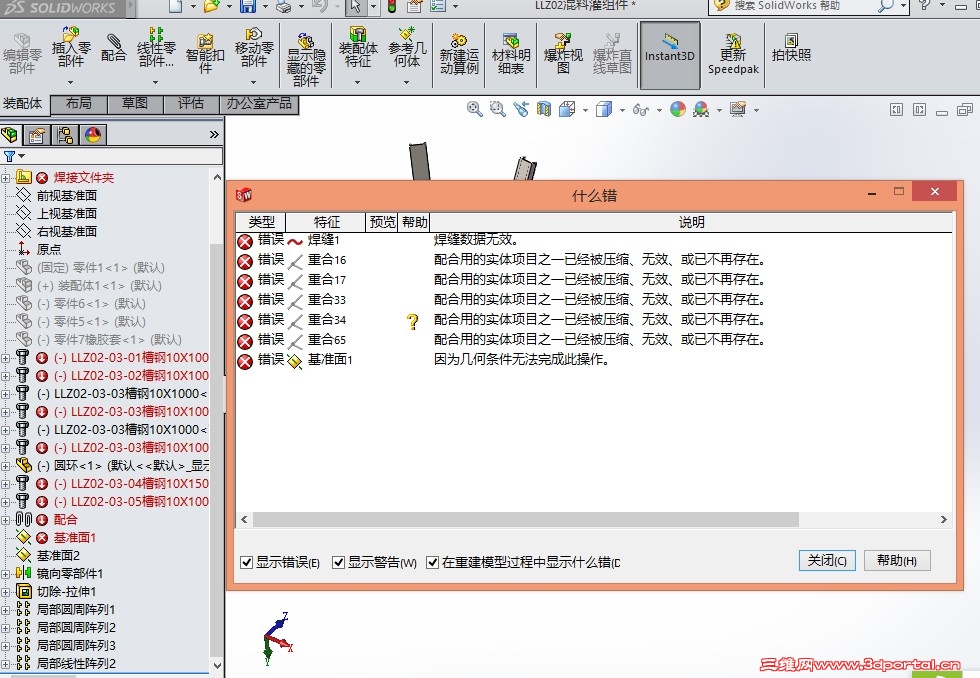Select the 配合 (Mate) tool in the ribbon
This screenshot has height=678, width=980.
pyautogui.click(x=113, y=48)
